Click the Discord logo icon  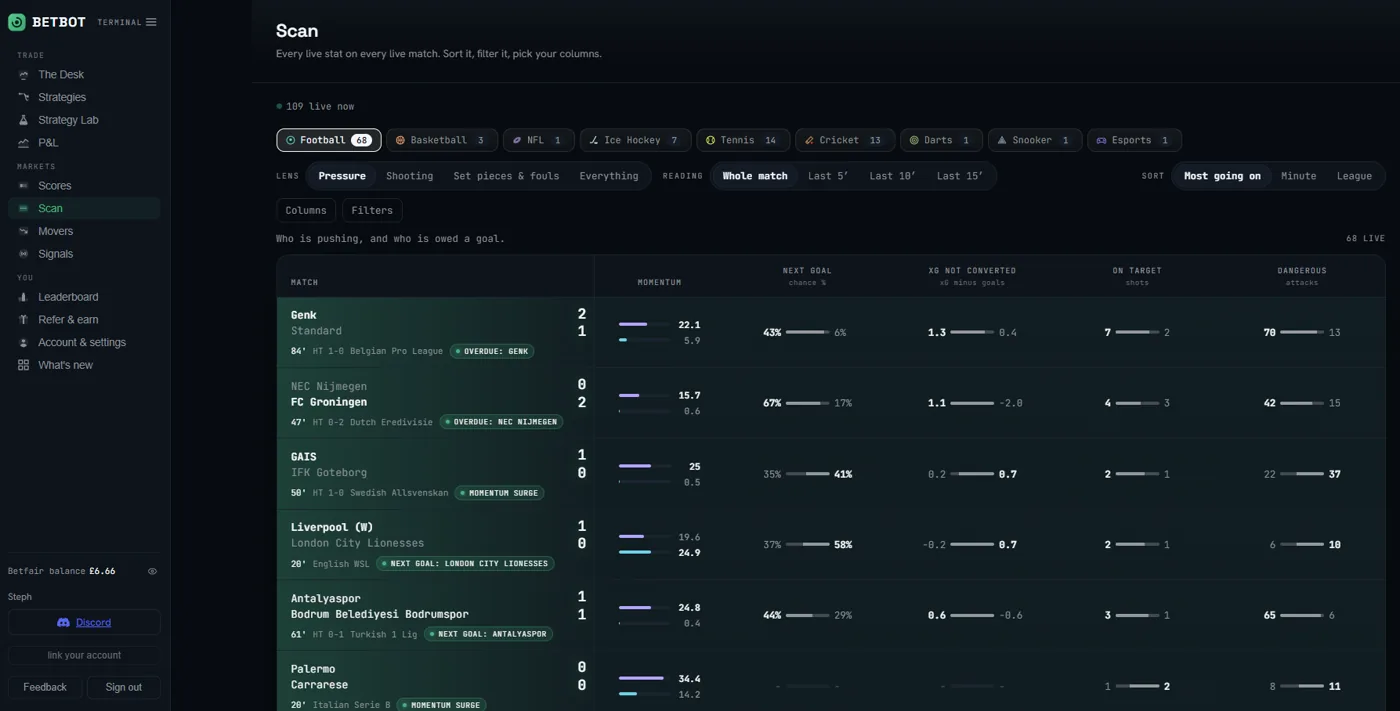63,622
